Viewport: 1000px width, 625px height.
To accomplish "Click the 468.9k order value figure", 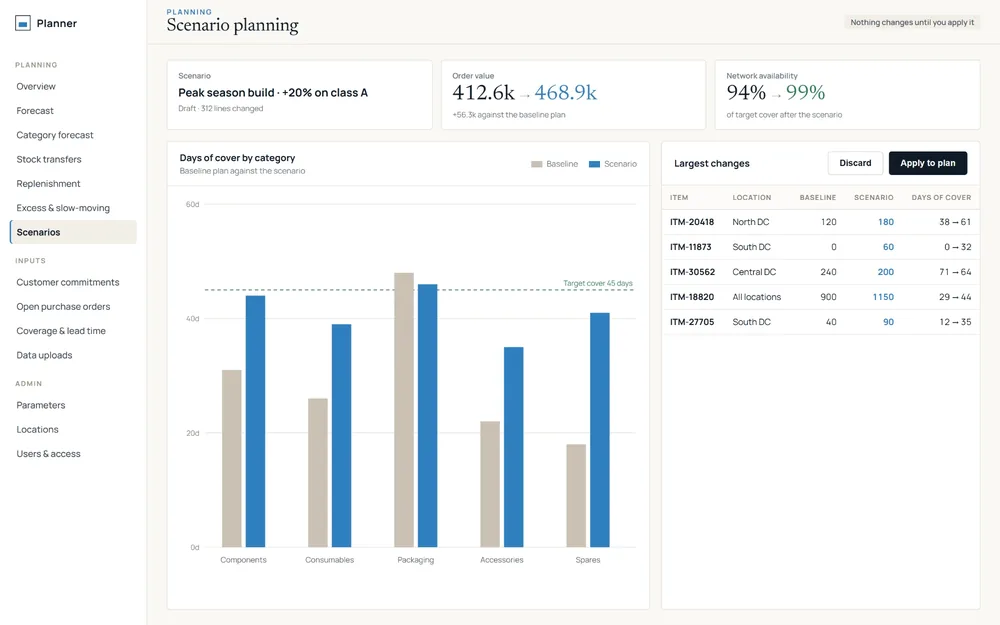I will pos(566,93).
